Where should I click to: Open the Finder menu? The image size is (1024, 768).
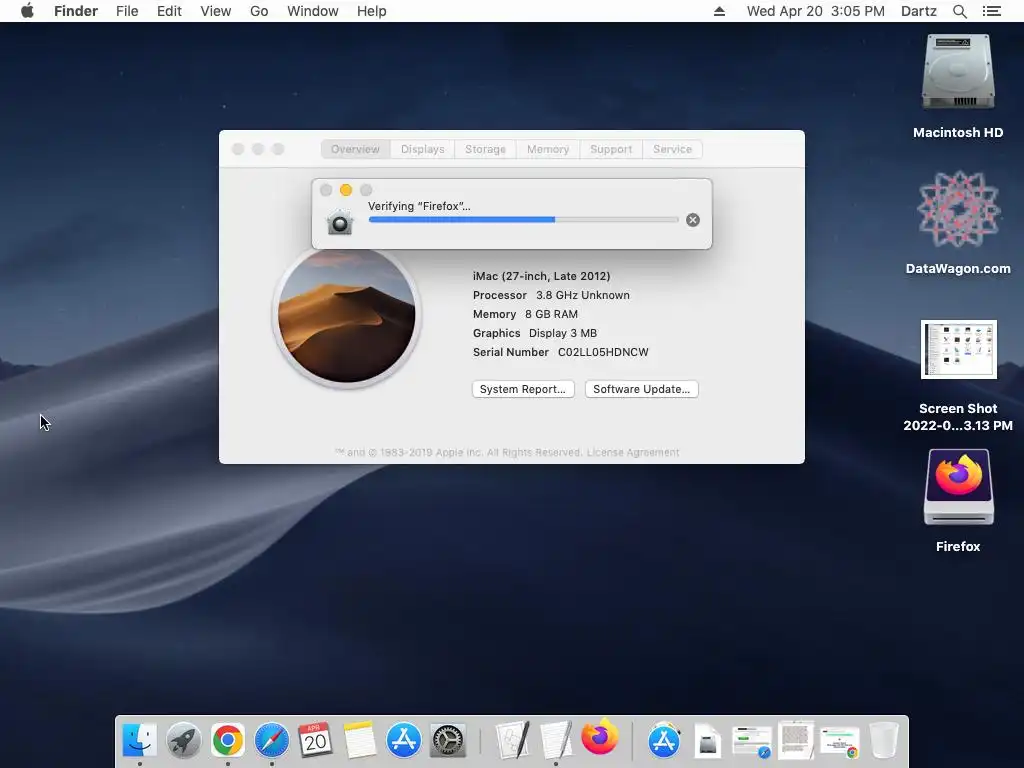[76, 11]
